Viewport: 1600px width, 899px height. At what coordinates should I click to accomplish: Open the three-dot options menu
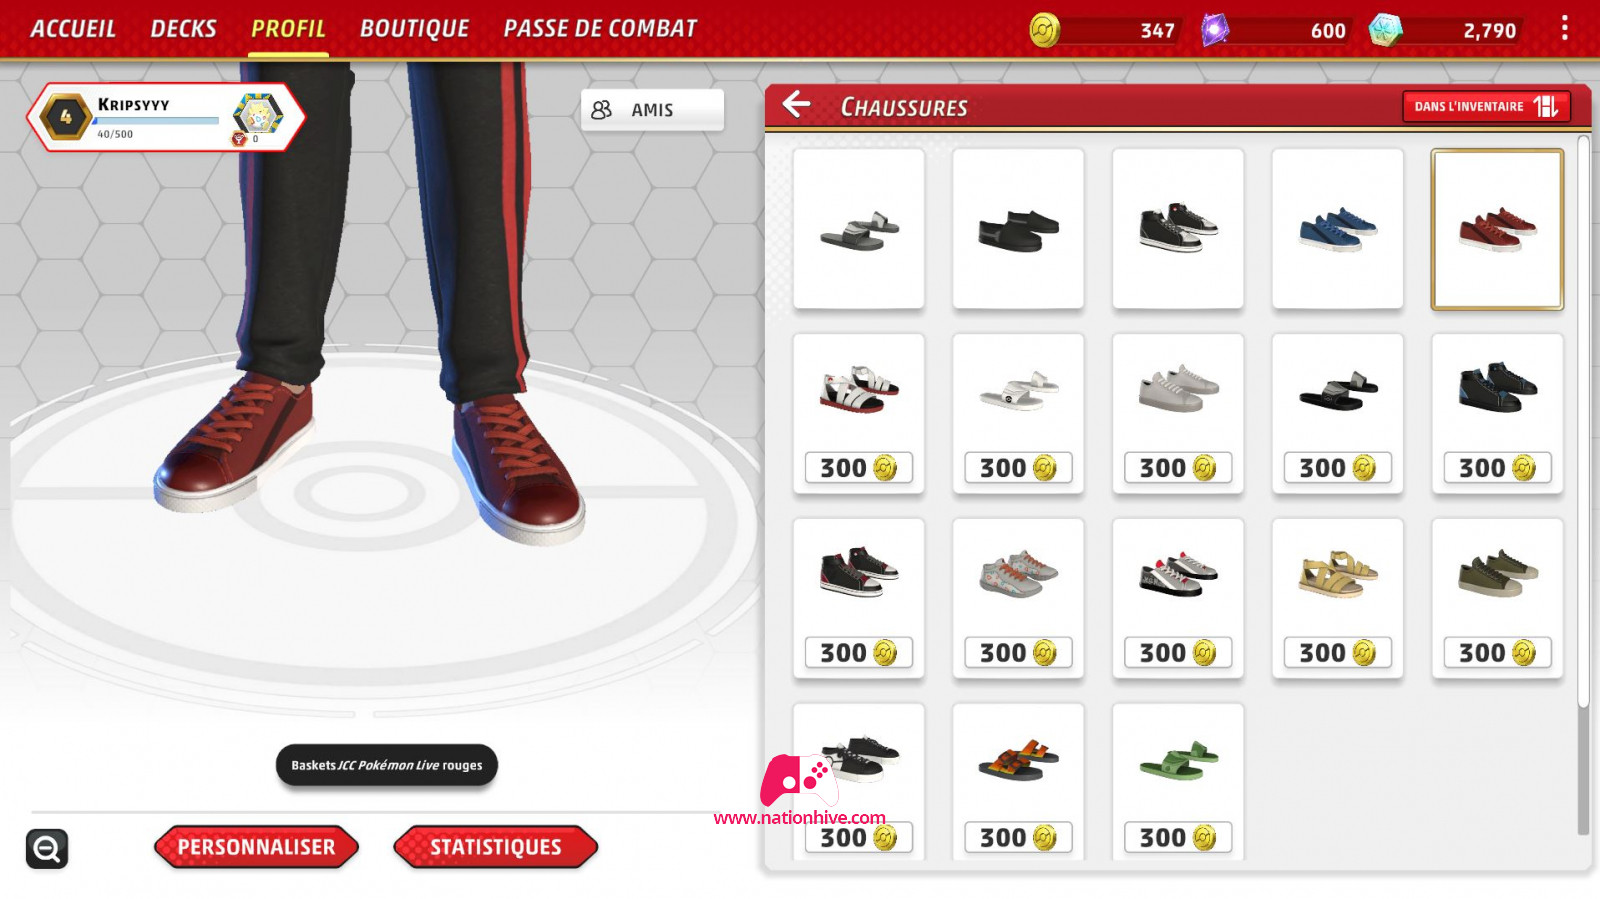[x=1565, y=28]
